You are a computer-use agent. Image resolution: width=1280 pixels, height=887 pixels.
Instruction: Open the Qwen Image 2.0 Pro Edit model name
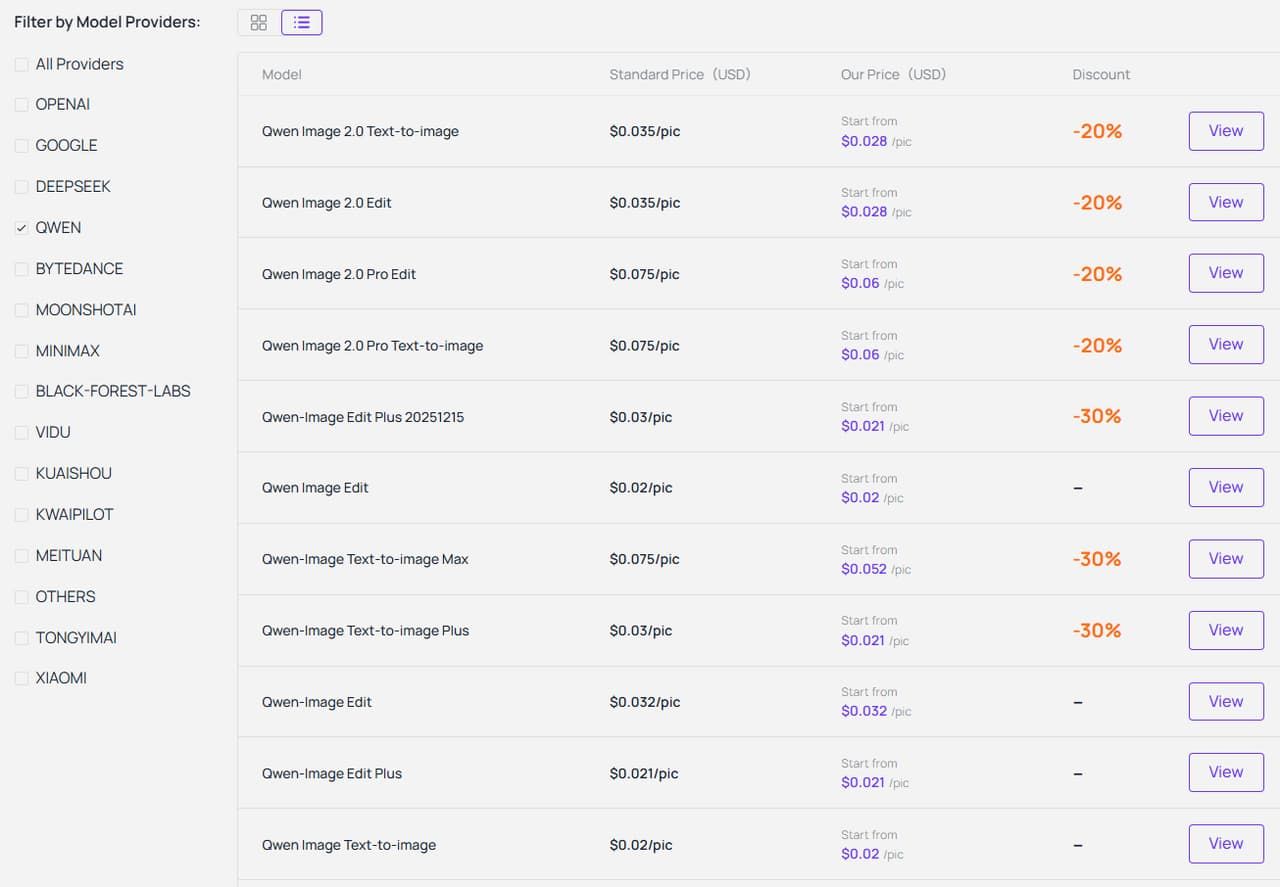tap(338, 274)
